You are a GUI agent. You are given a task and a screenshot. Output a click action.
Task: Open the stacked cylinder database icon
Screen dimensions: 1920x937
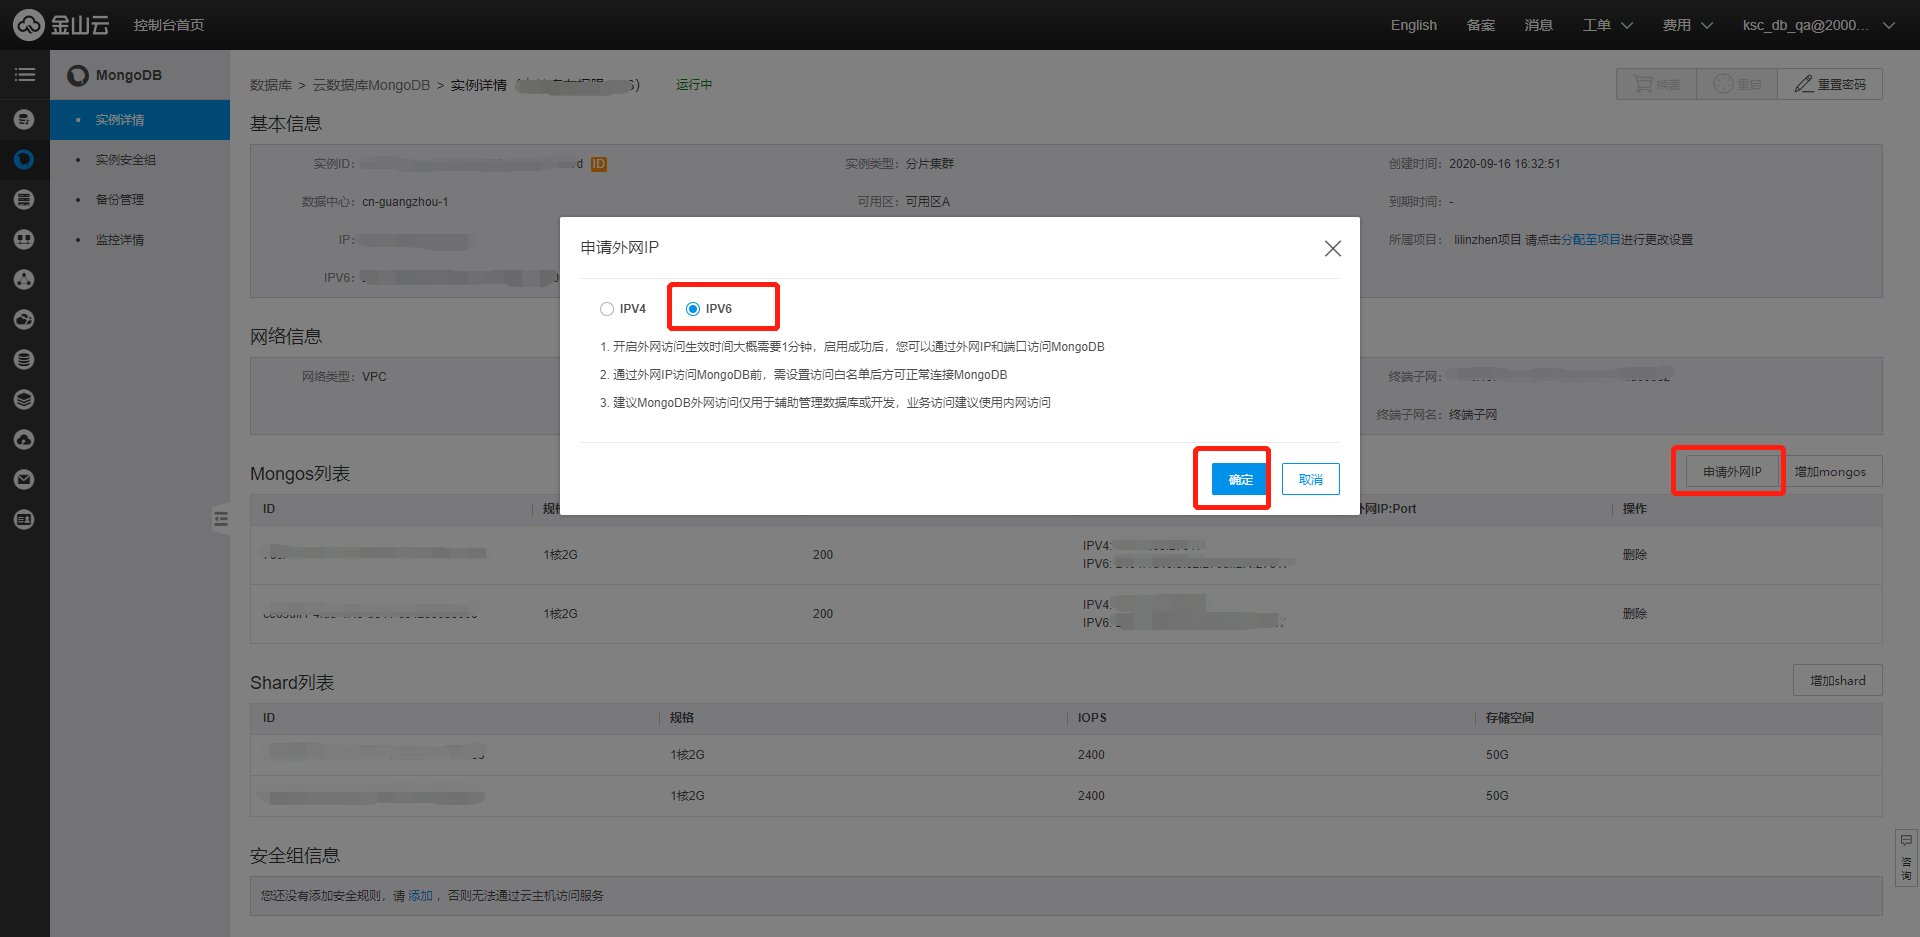(25, 360)
